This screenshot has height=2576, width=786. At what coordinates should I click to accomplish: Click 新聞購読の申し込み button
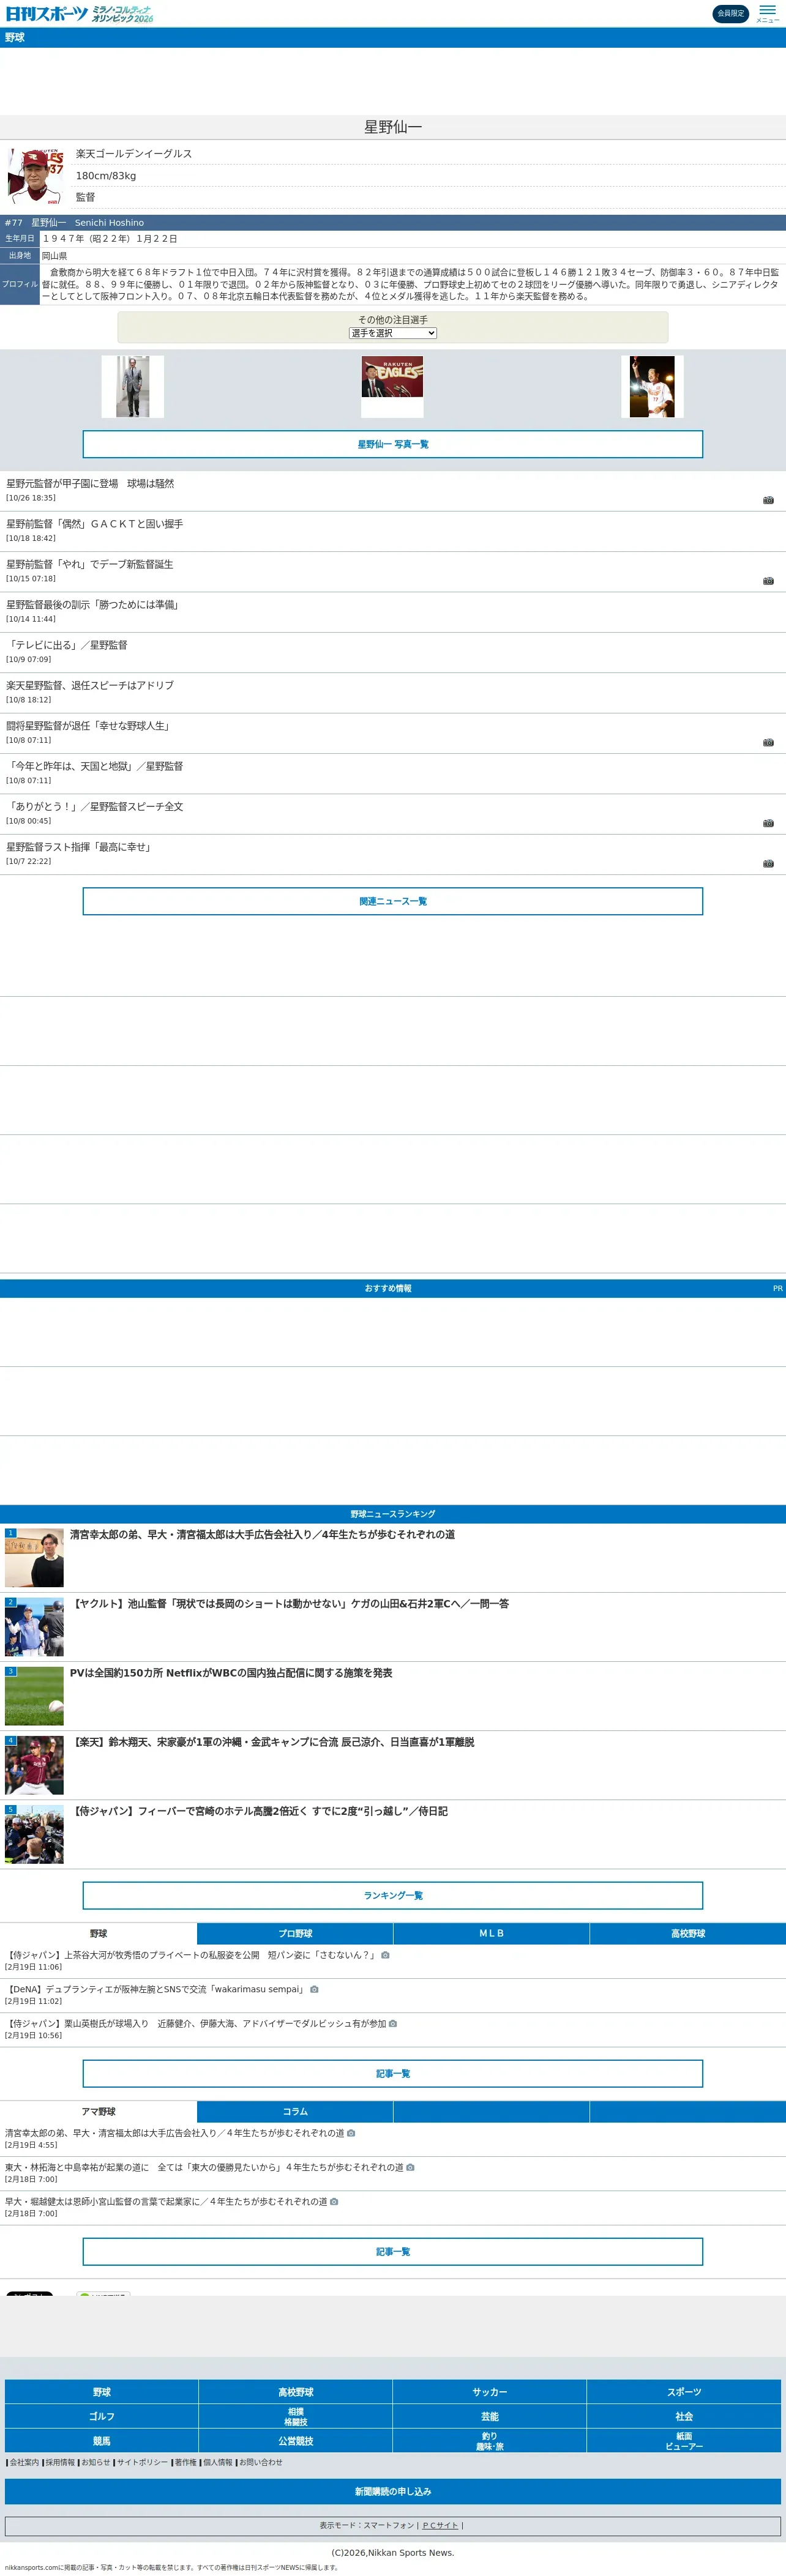pyautogui.click(x=393, y=2491)
